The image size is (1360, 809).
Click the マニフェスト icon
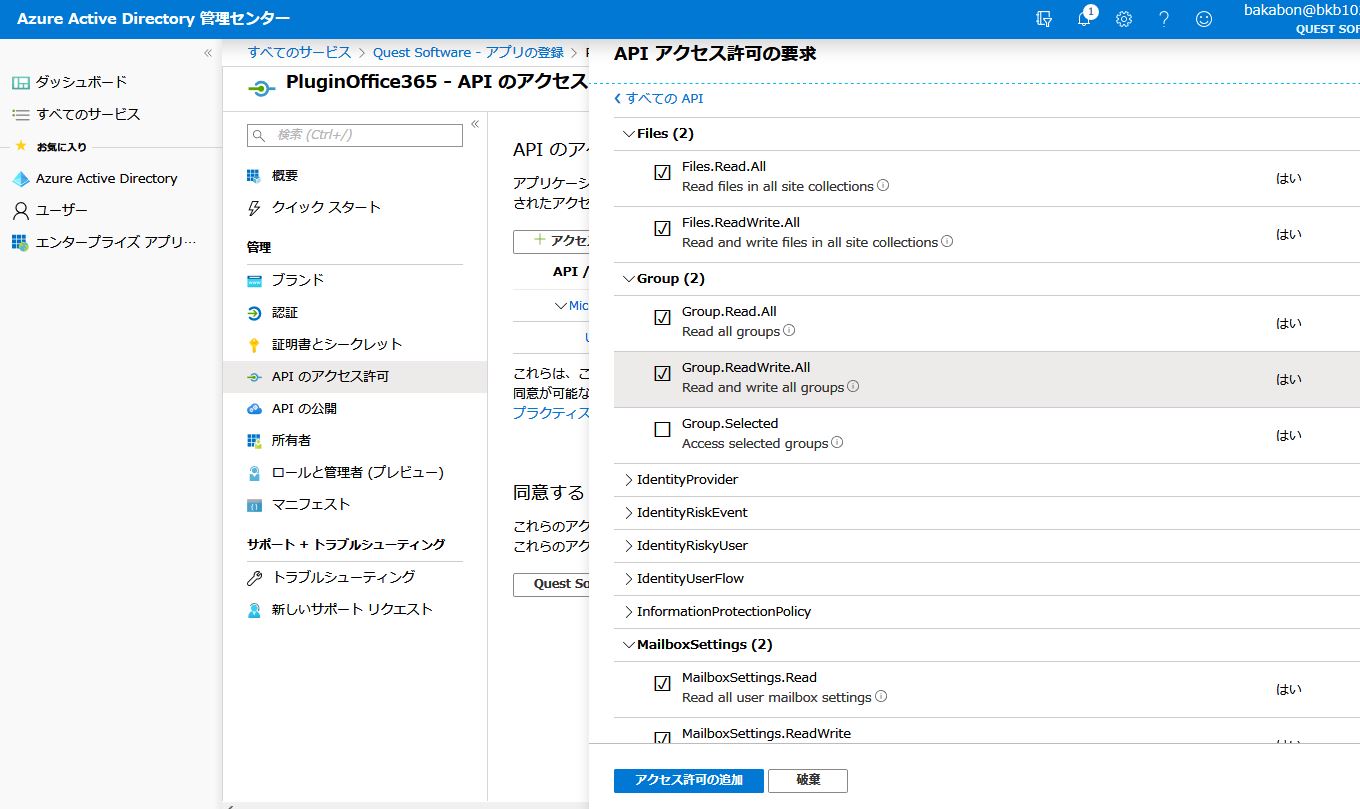254,505
